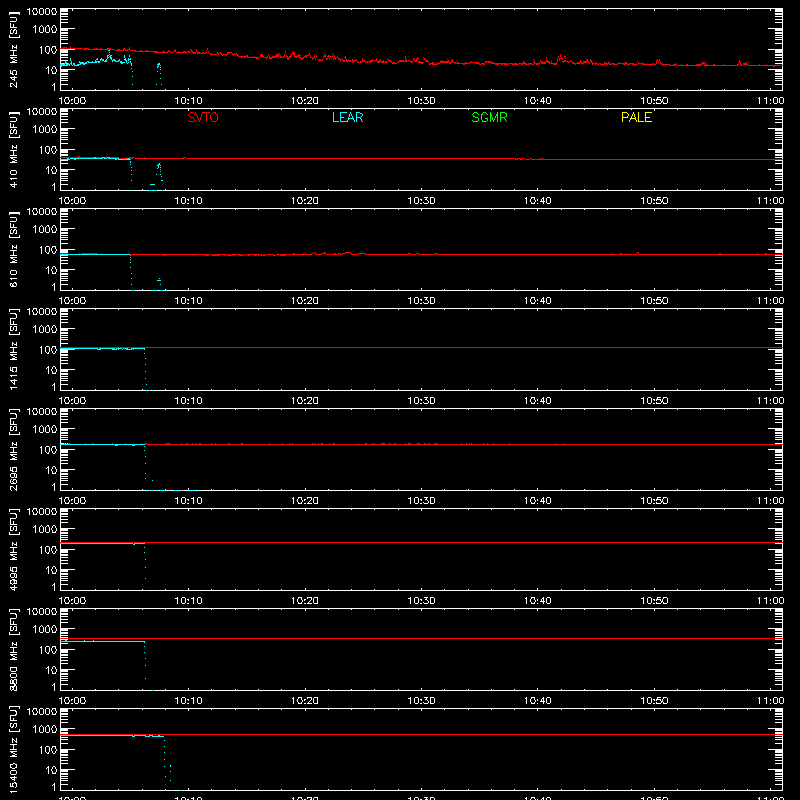Click 10:10 tick label below 2695 MHz plot

[188, 501]
